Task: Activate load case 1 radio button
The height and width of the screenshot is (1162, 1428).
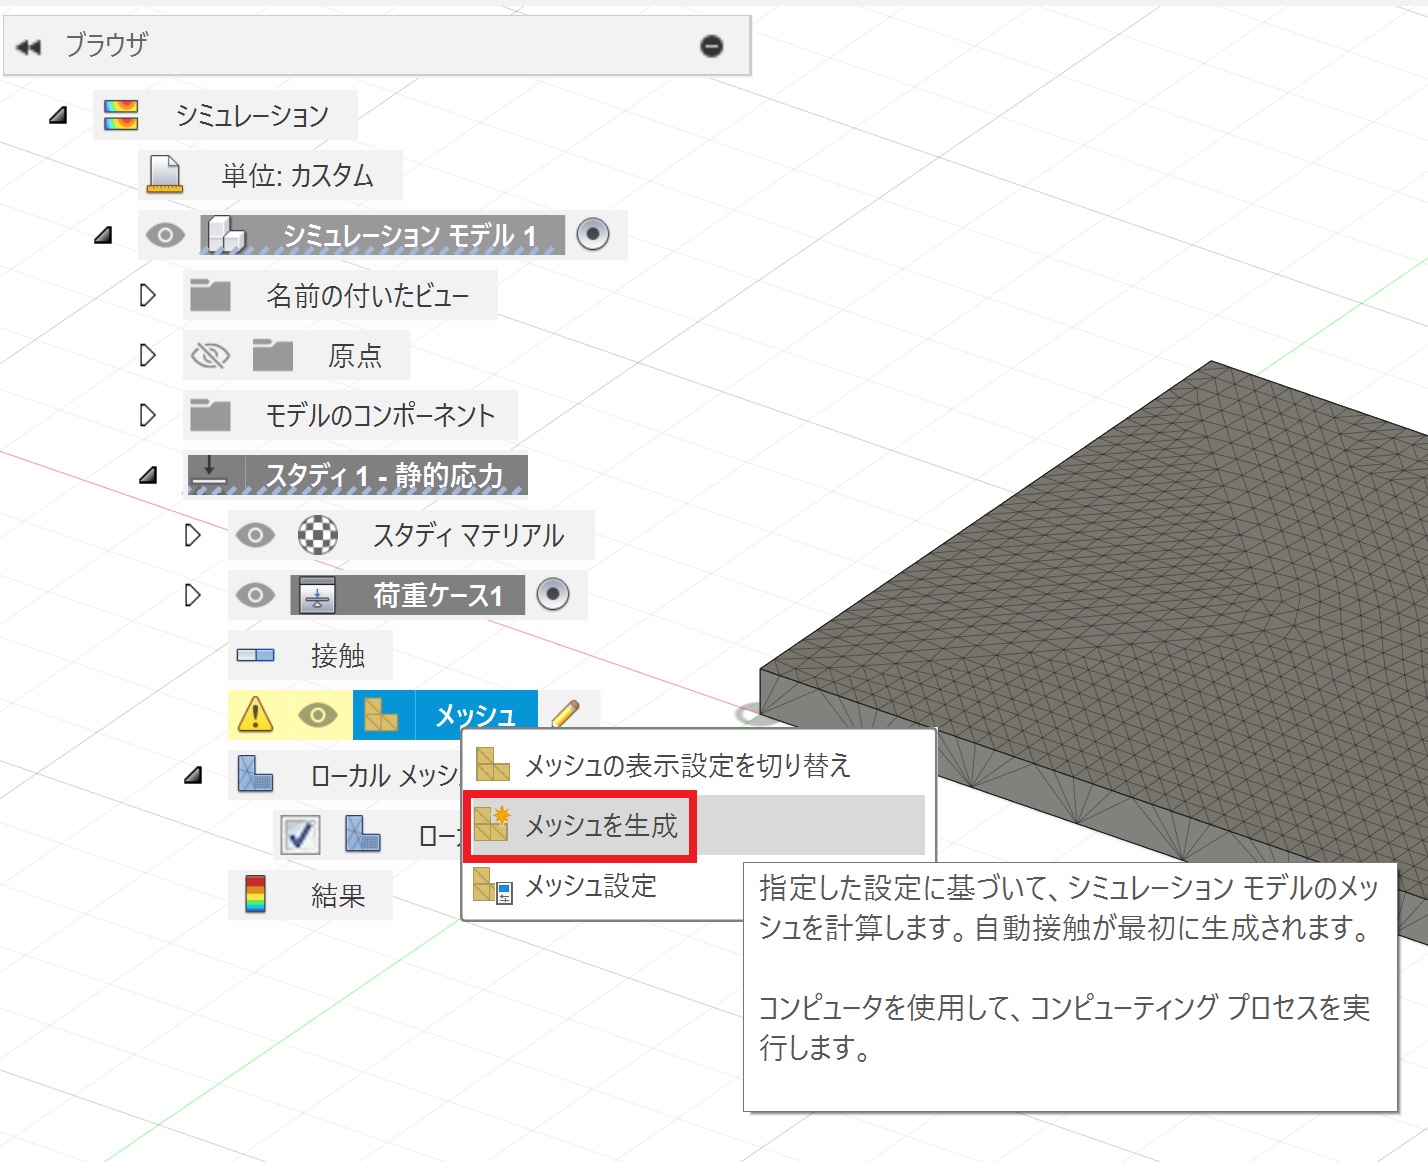Action: tap(553, 594)
